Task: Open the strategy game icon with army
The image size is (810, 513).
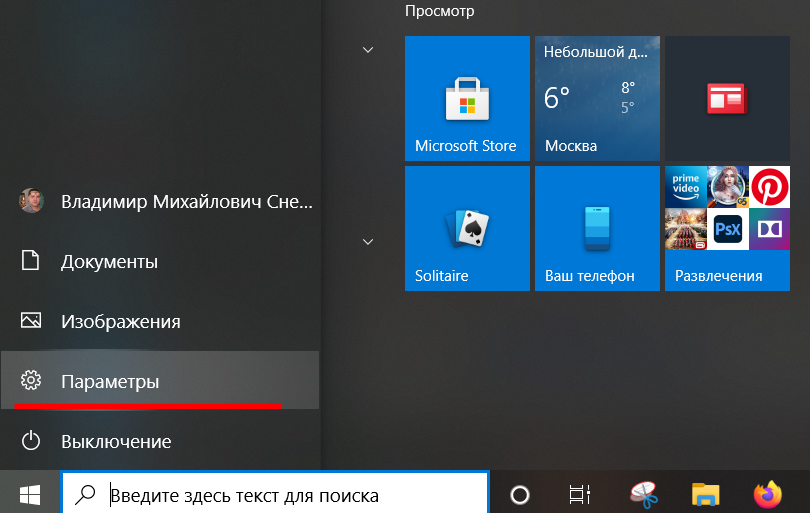Action: pyautogui.click(x=686, y=229)
